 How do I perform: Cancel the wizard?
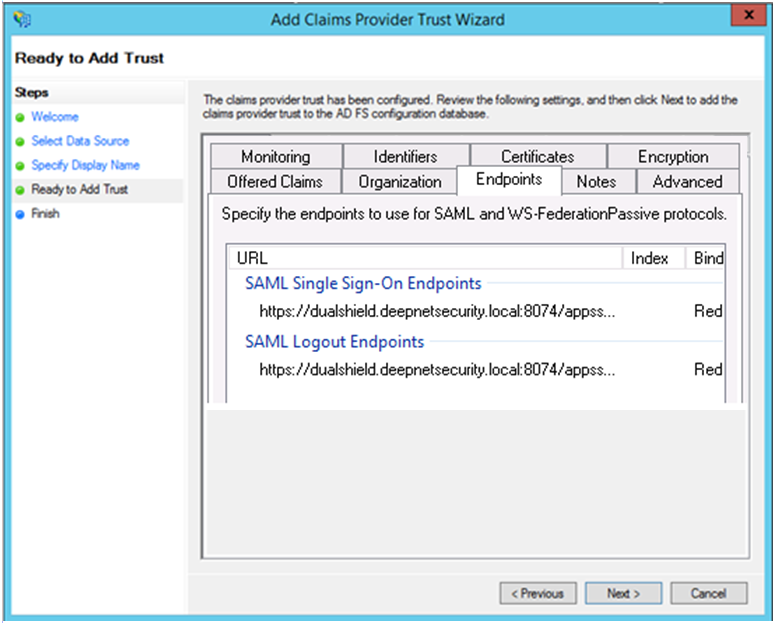(x=708, y=593)
